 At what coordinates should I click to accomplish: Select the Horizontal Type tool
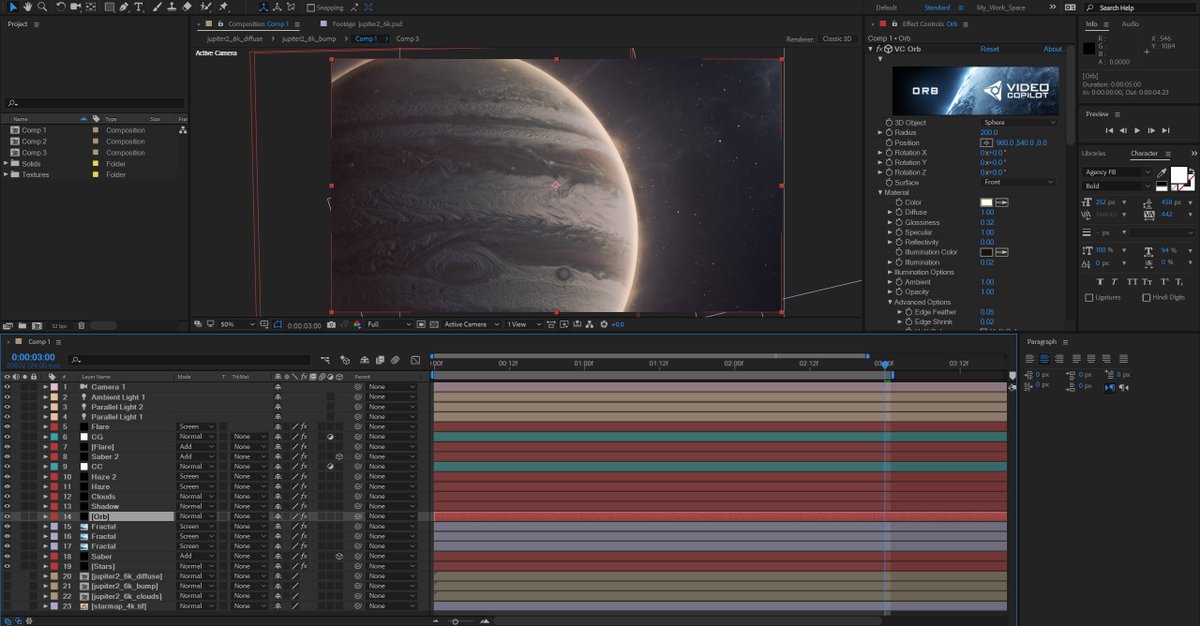(138, 7)
